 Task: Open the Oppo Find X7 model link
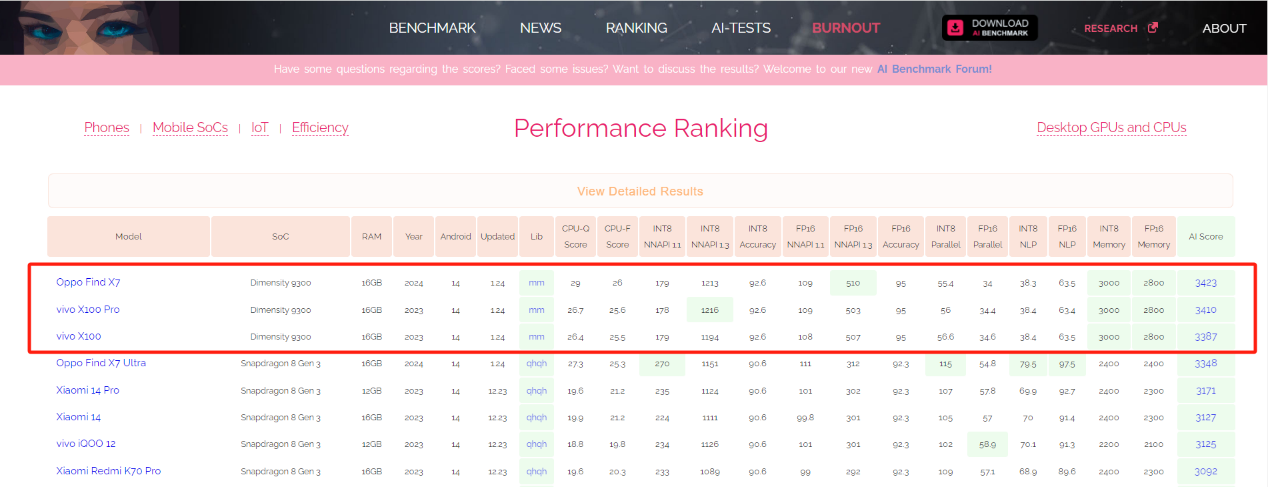point(88,283)
